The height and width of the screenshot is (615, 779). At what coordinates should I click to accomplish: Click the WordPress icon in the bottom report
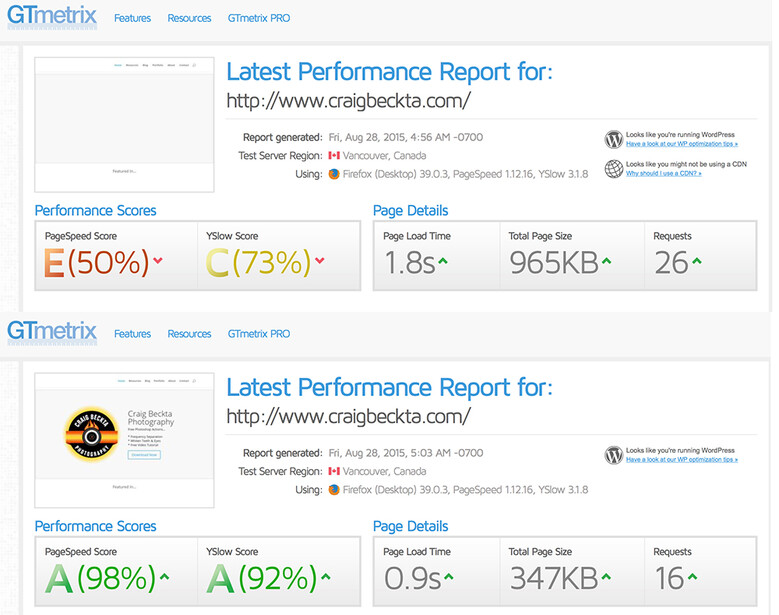614,455
